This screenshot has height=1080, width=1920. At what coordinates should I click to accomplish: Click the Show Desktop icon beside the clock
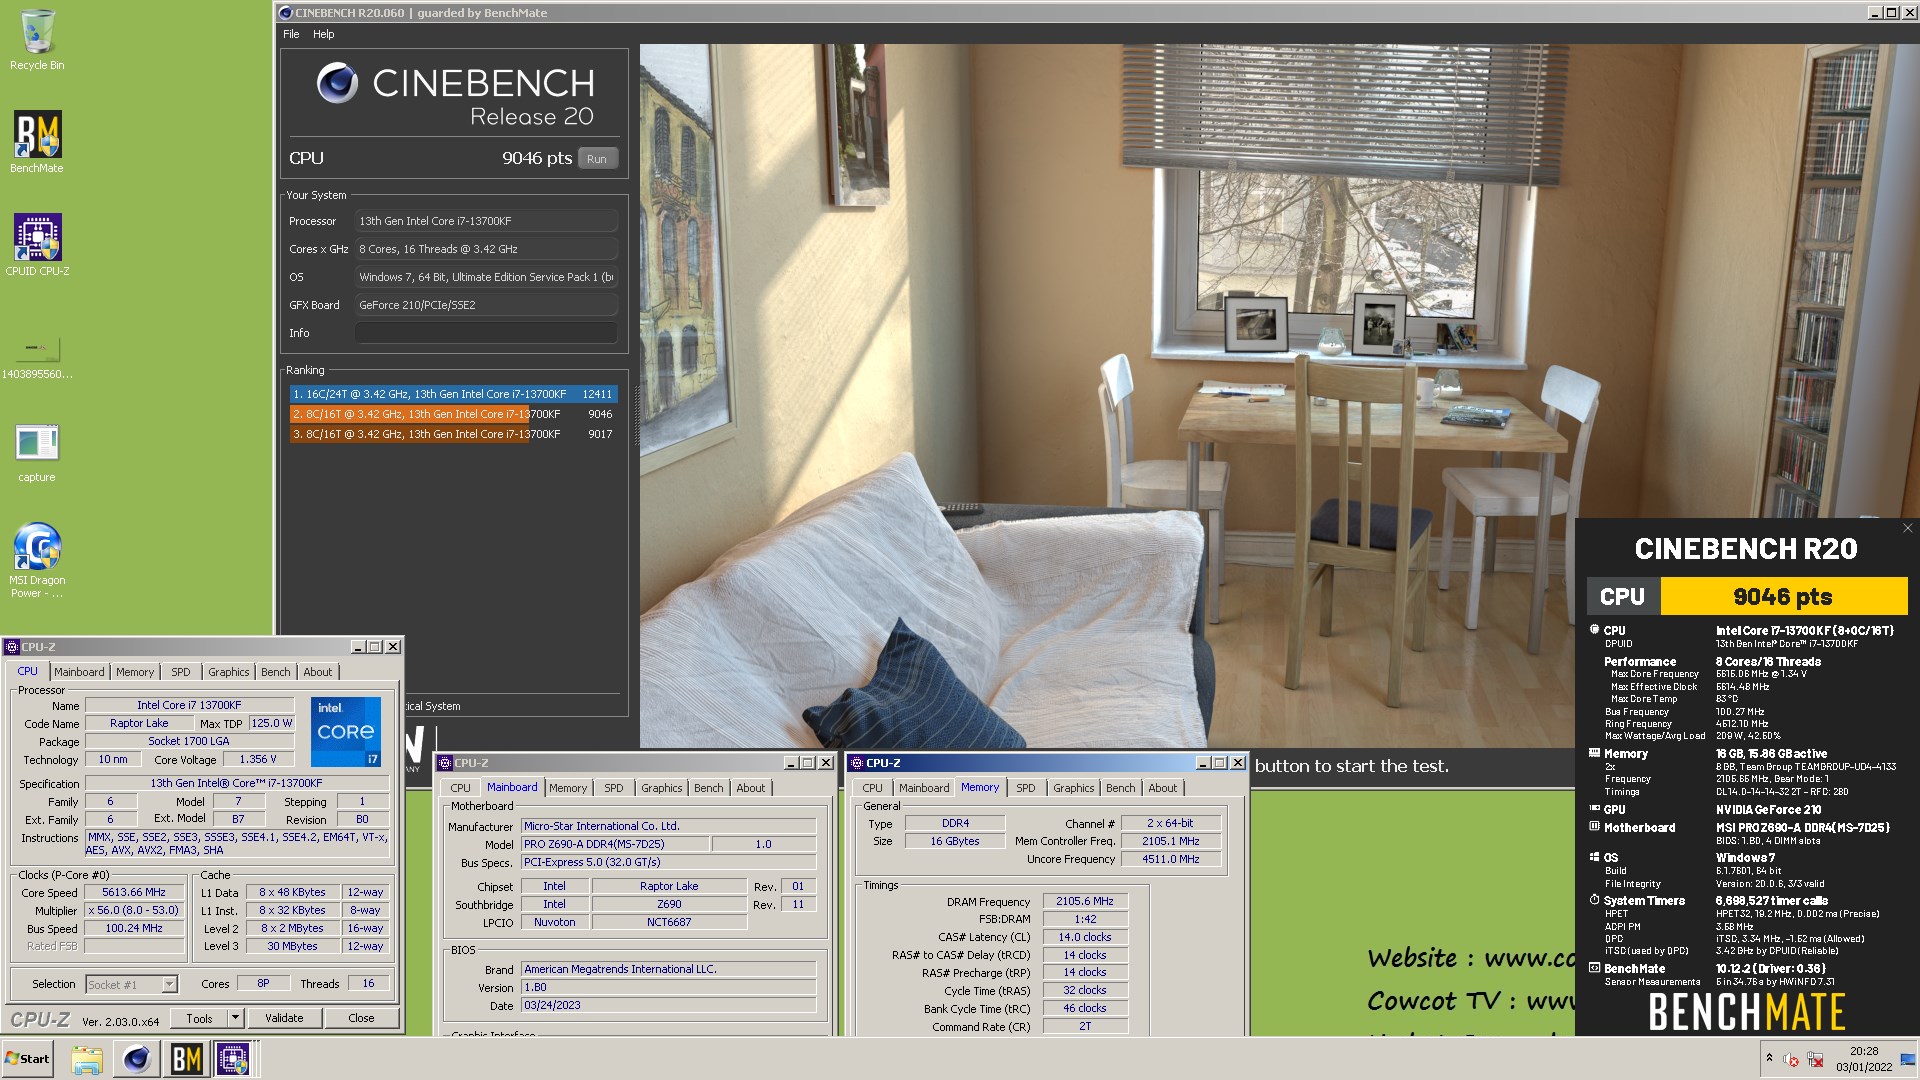[x=1908, y=1060]
